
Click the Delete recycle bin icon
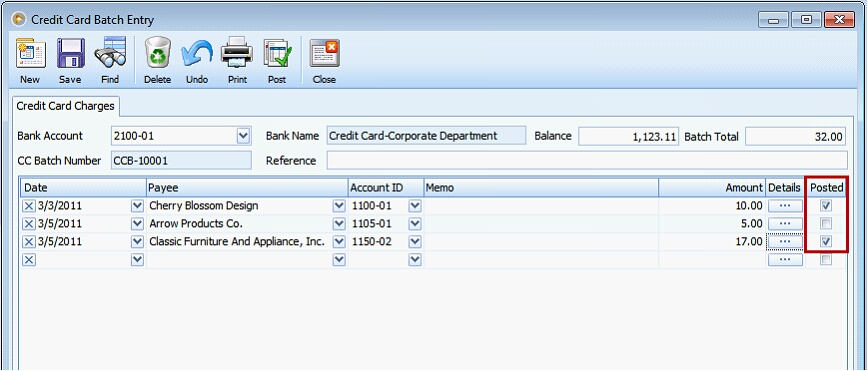(158, 53)
